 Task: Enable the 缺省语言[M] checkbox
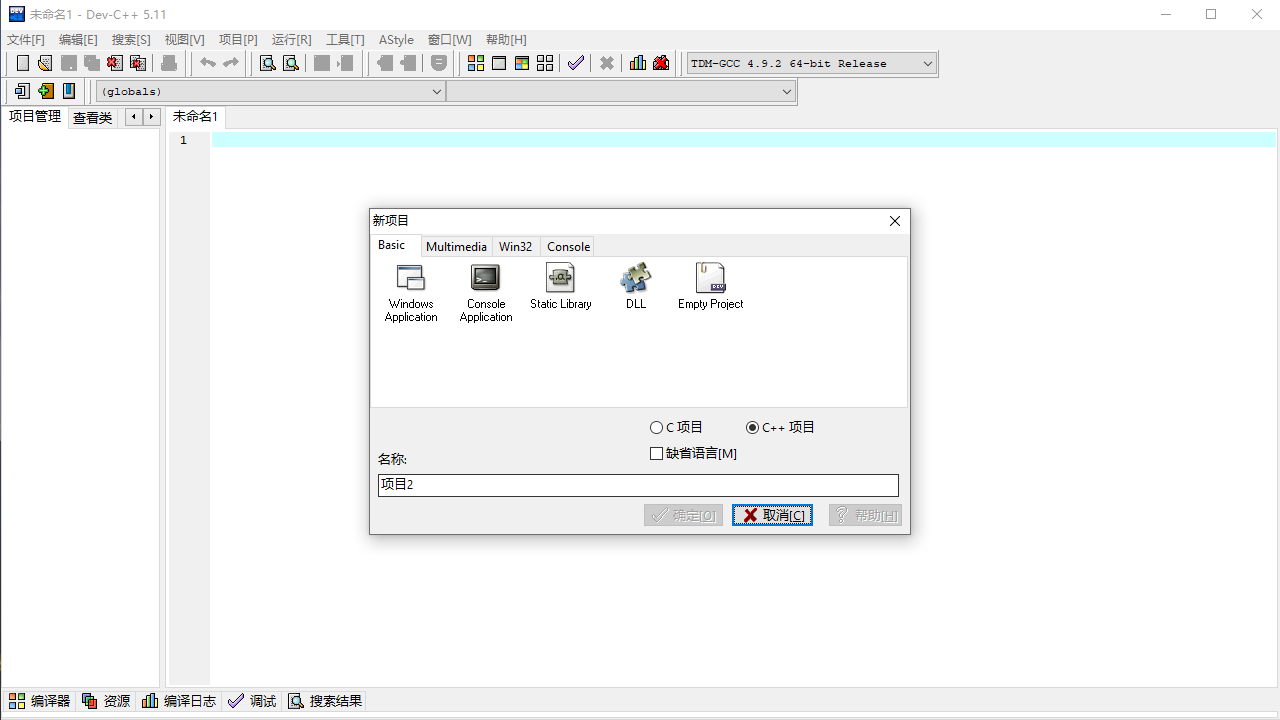click(657, 453)
